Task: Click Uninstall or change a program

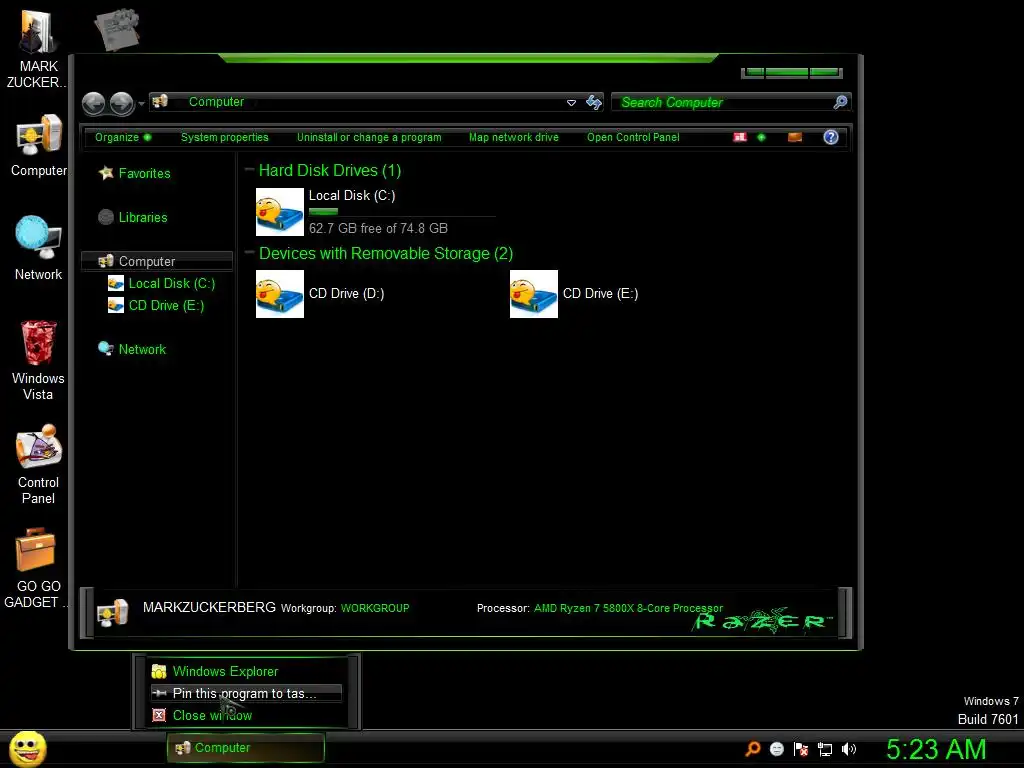Action: pos(369,137)
